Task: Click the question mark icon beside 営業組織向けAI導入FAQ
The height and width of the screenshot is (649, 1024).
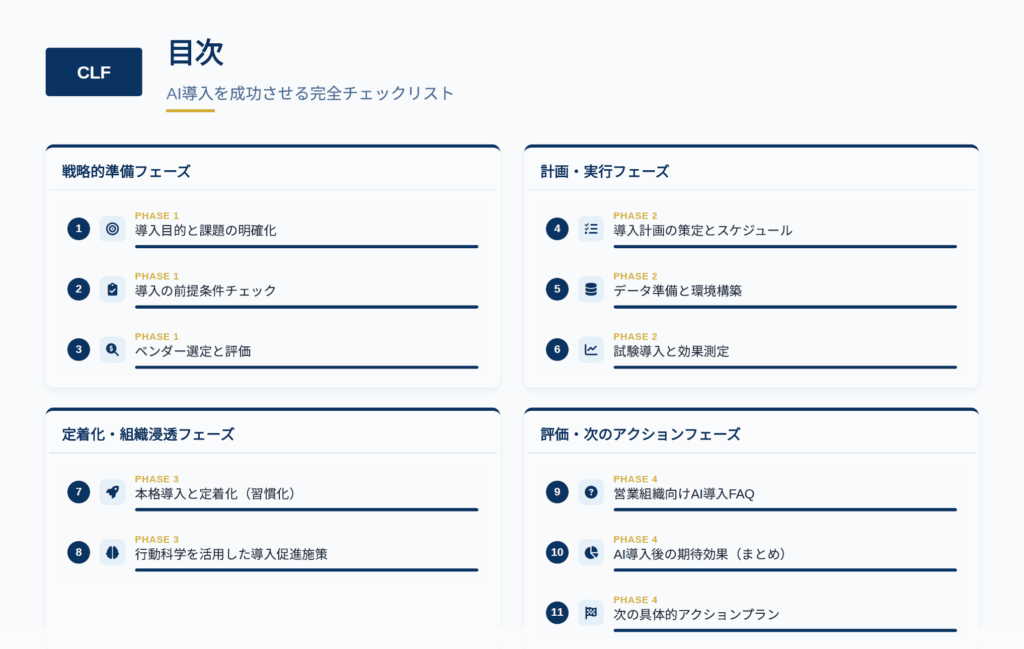Action: point(591,492)
